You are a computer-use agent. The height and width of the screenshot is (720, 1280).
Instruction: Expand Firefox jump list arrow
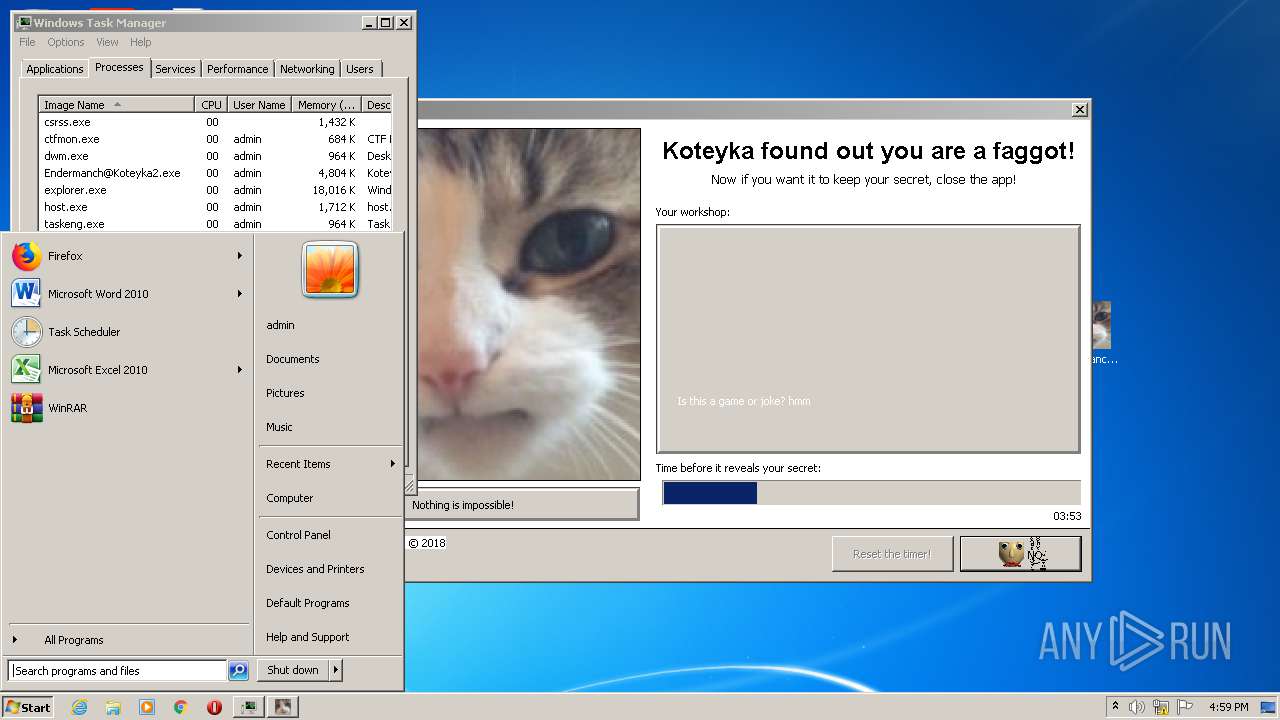coord(240,256)
